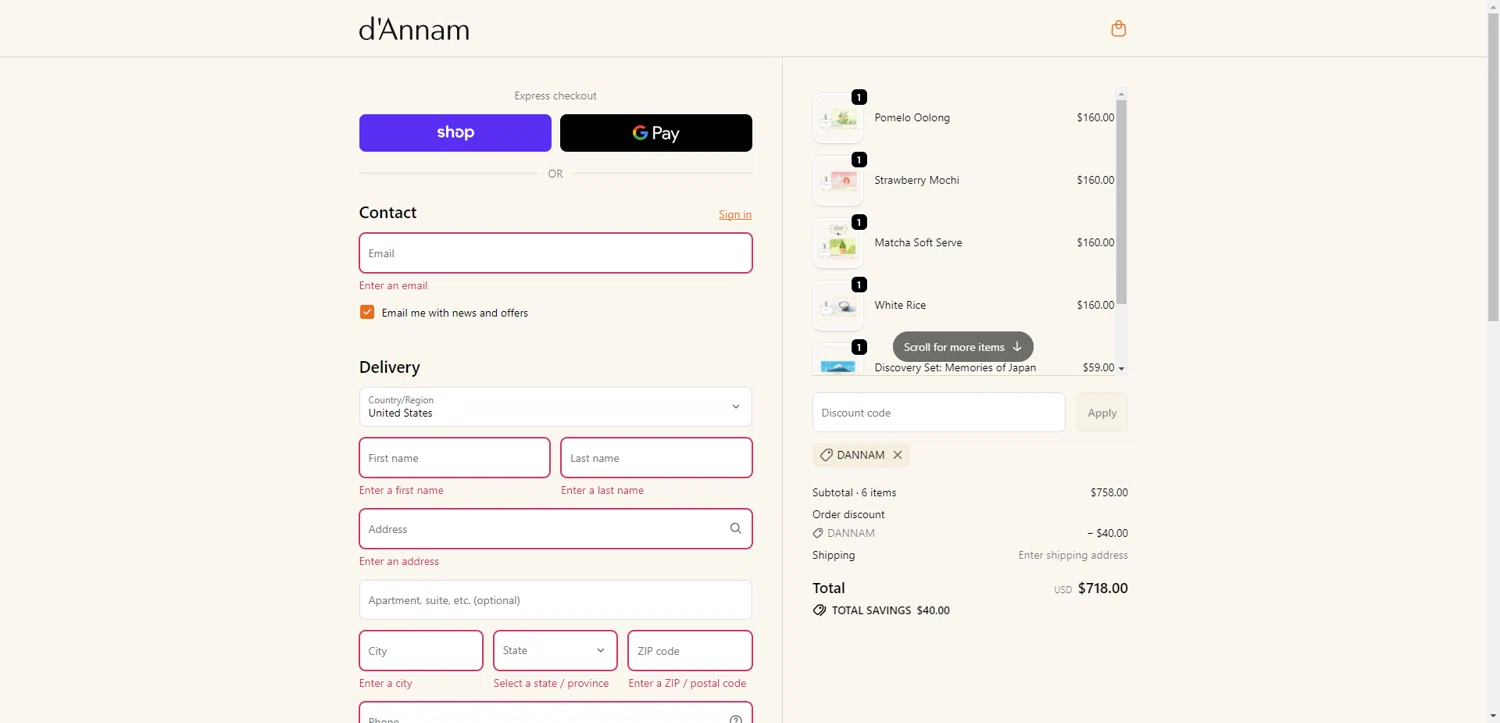Open the shopping bag cart icon
The image size is (1500, 723).
(x=1118, y=29)
